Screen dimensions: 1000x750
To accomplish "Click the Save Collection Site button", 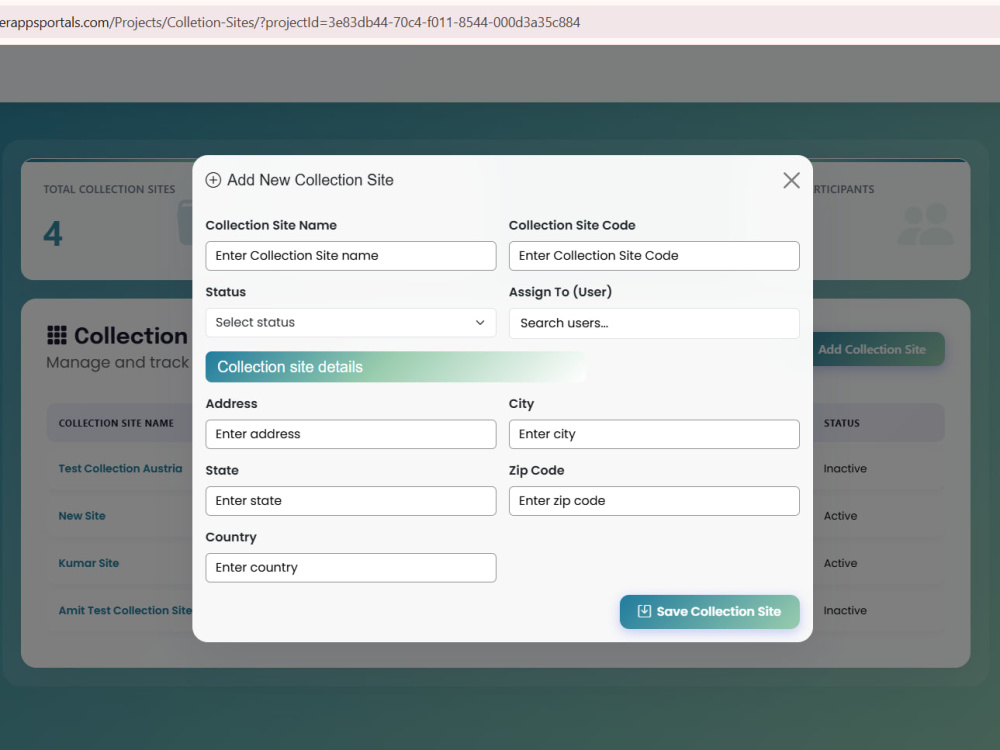I will tap(709, 612).
